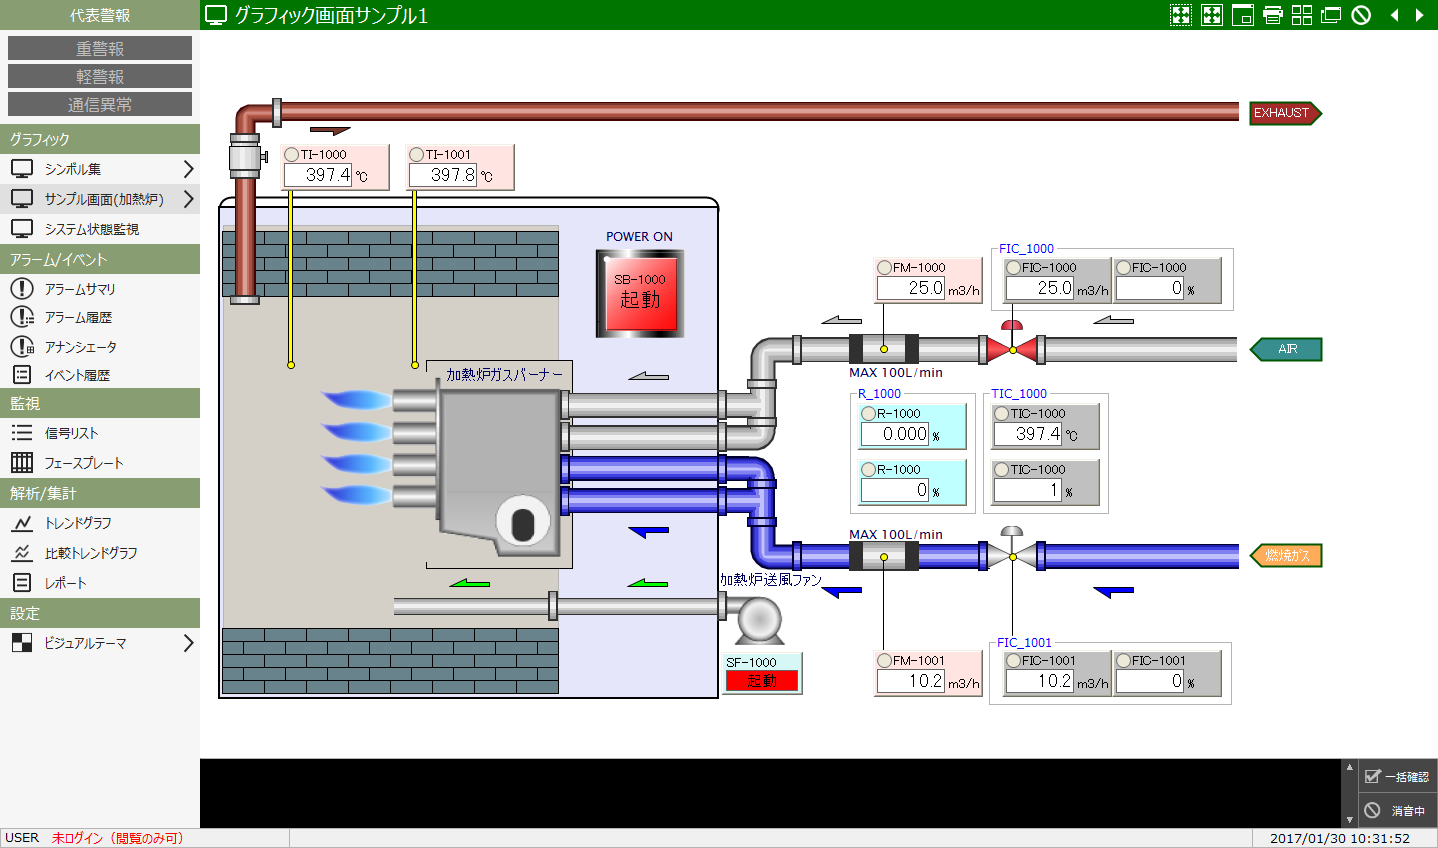Toggle the TIC-1000 temperature indicator circle
The width and height of the screenshot is (1438, 848).
click(1001, 414)
